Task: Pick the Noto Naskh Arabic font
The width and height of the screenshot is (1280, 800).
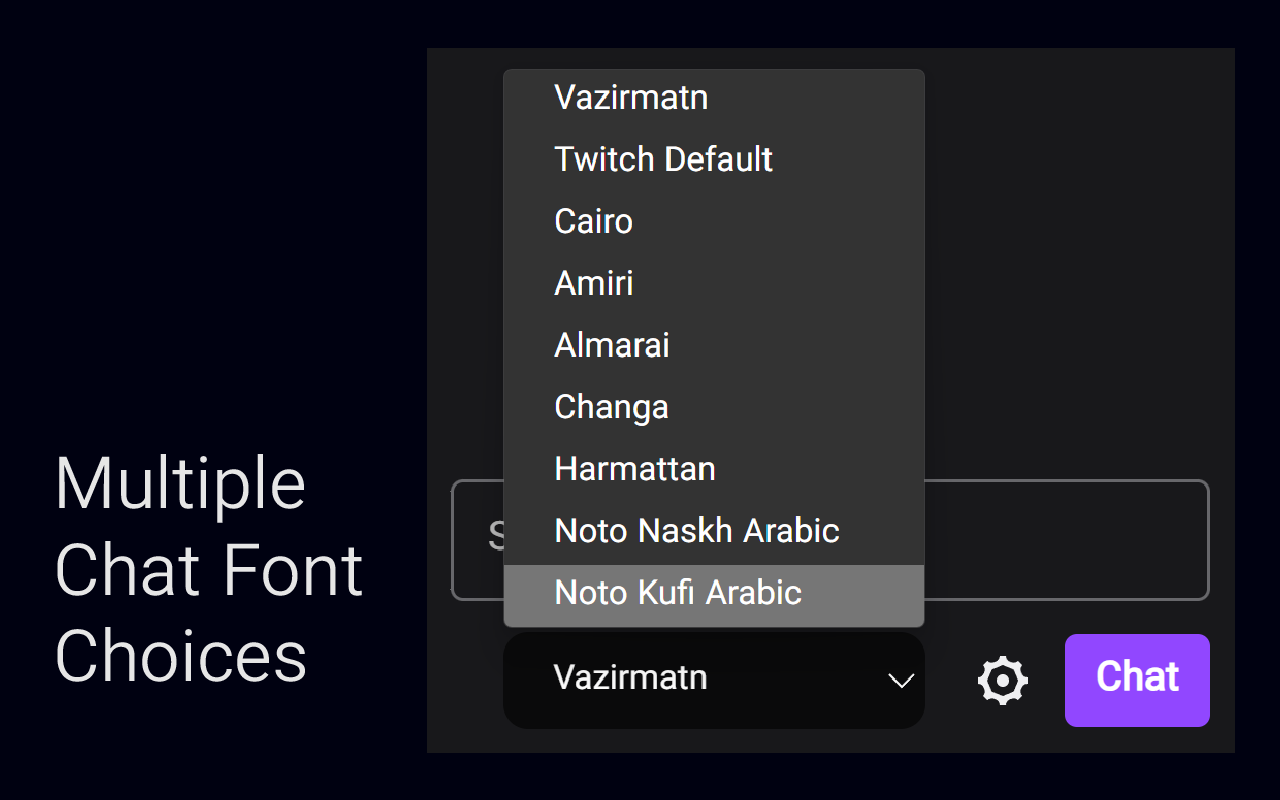Action: 697,531
